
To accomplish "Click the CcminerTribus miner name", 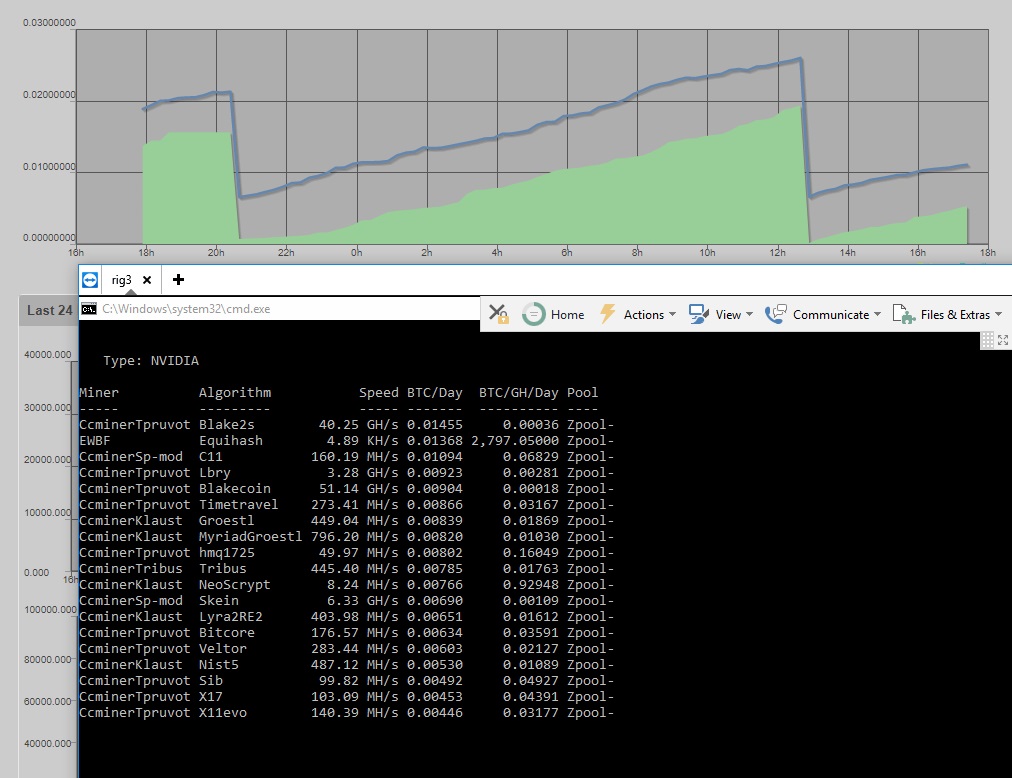I will (131, 569).
